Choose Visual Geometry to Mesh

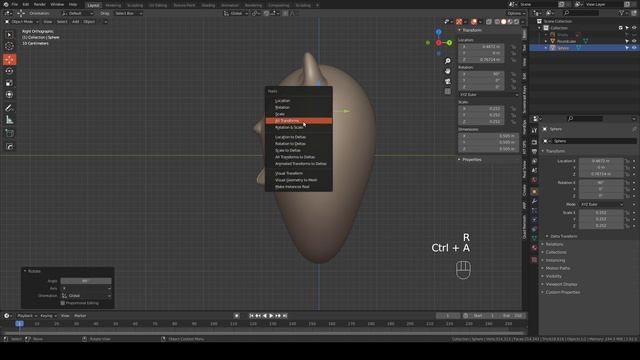298,180
